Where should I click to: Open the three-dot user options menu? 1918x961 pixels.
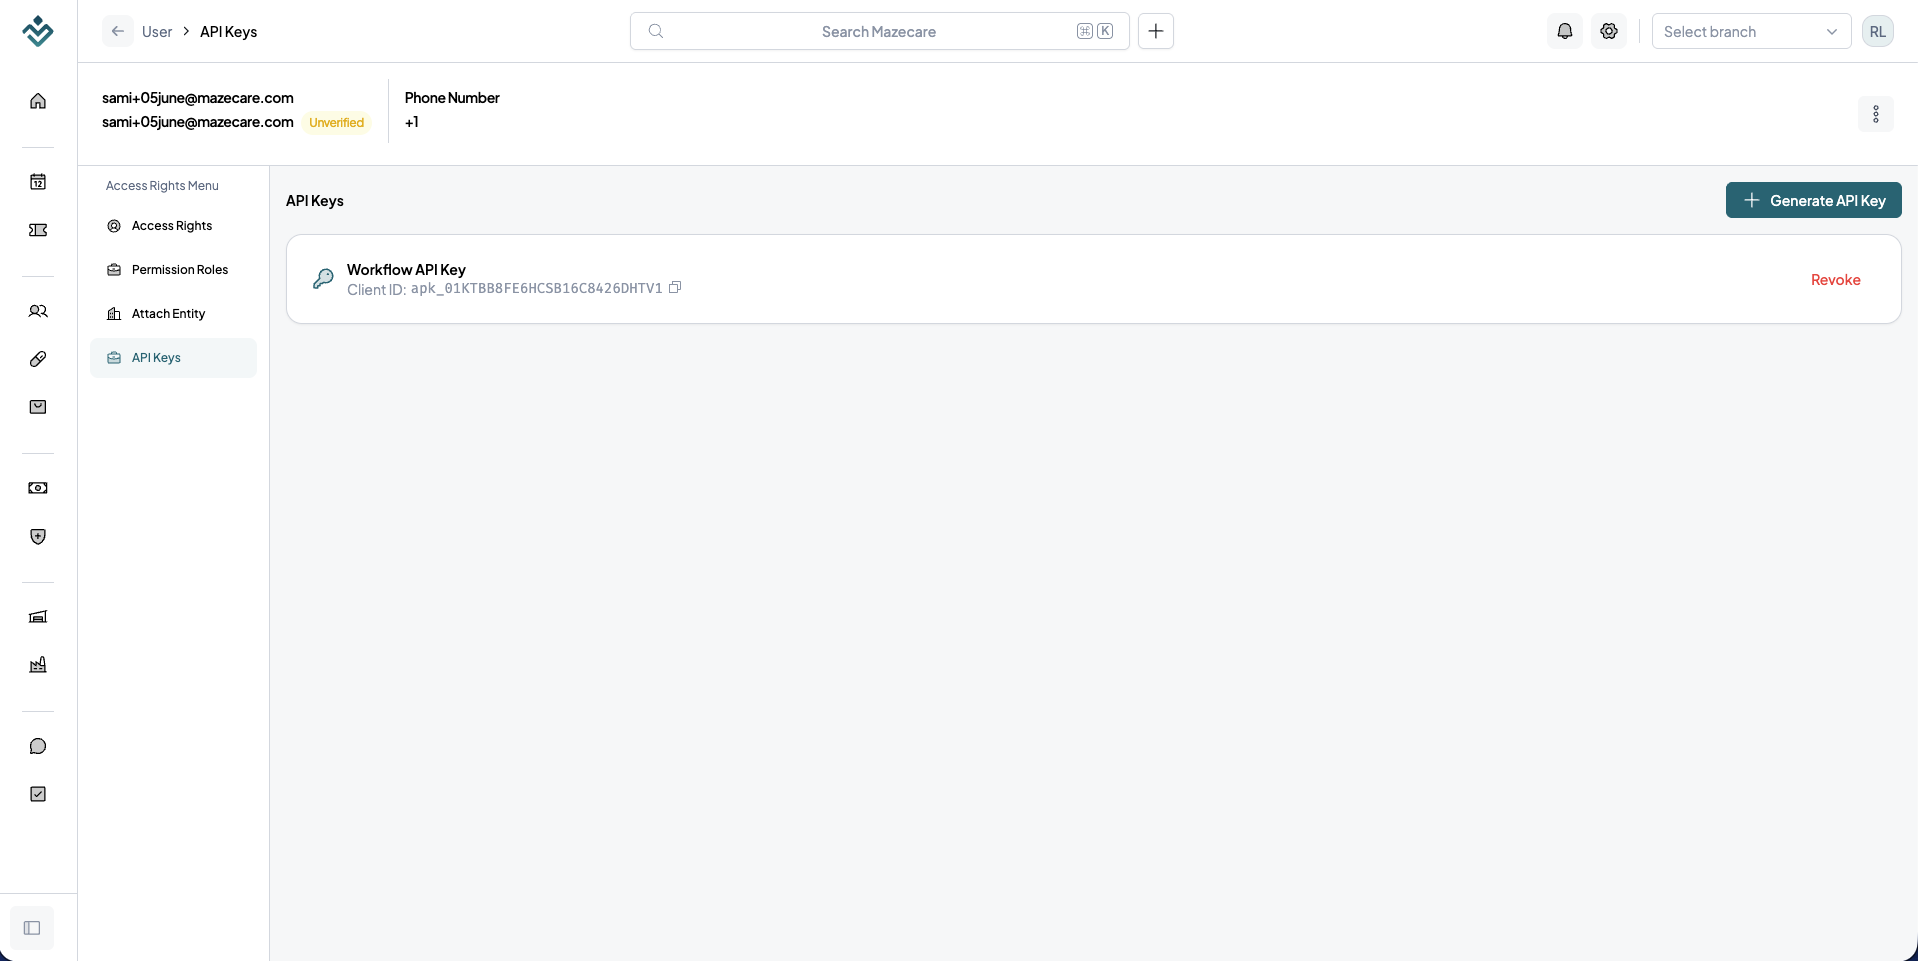[1876, 114]
